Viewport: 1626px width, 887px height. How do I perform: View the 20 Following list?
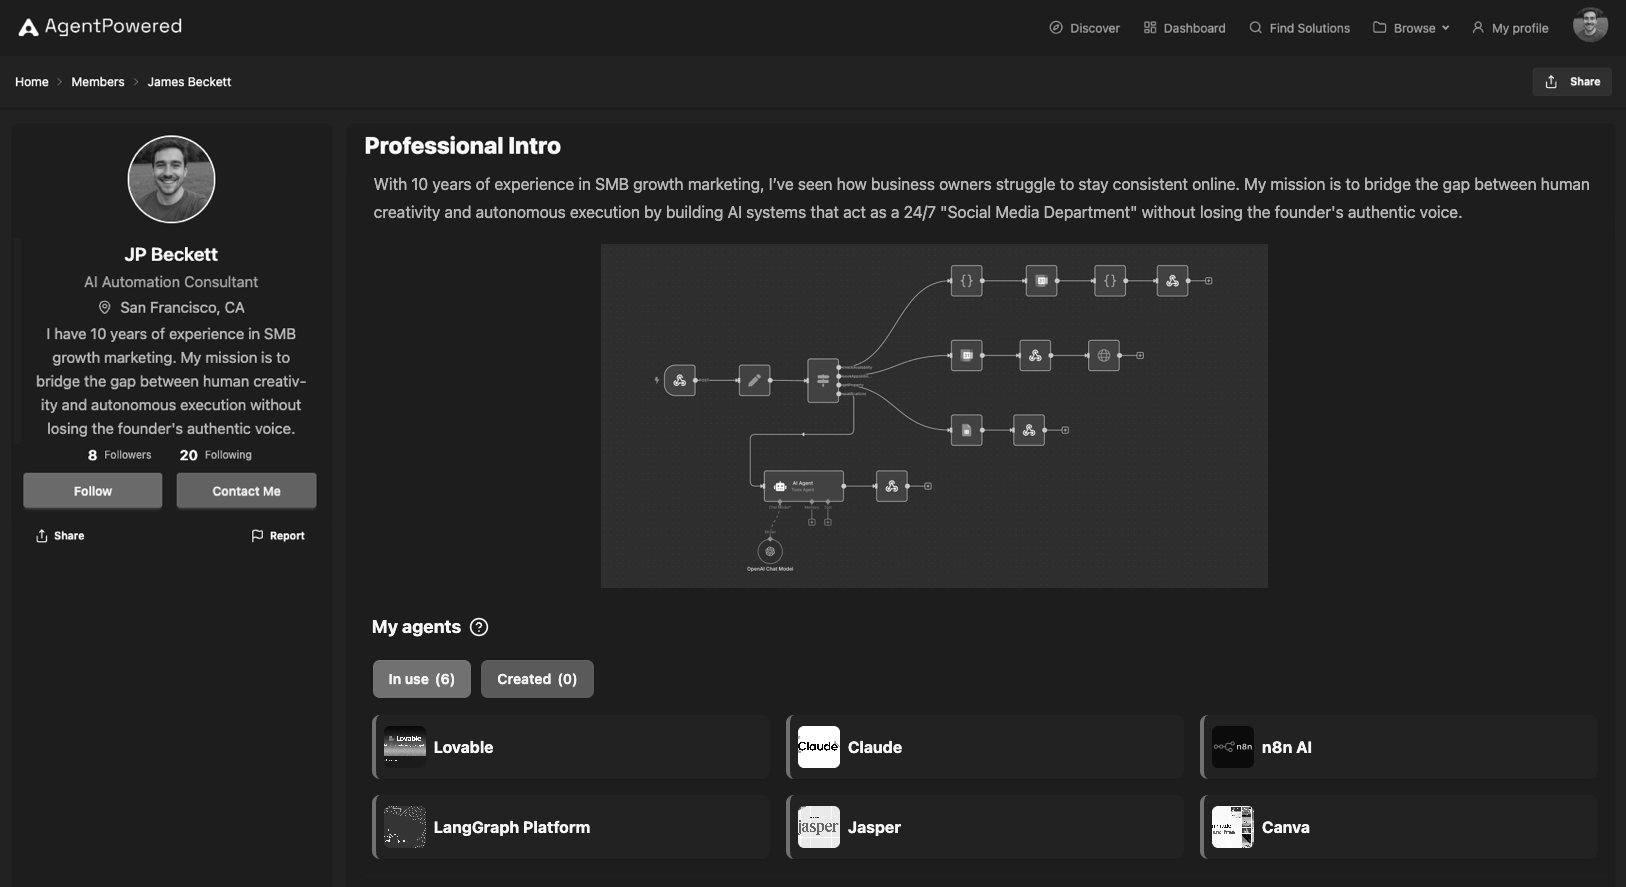point(216,455)
